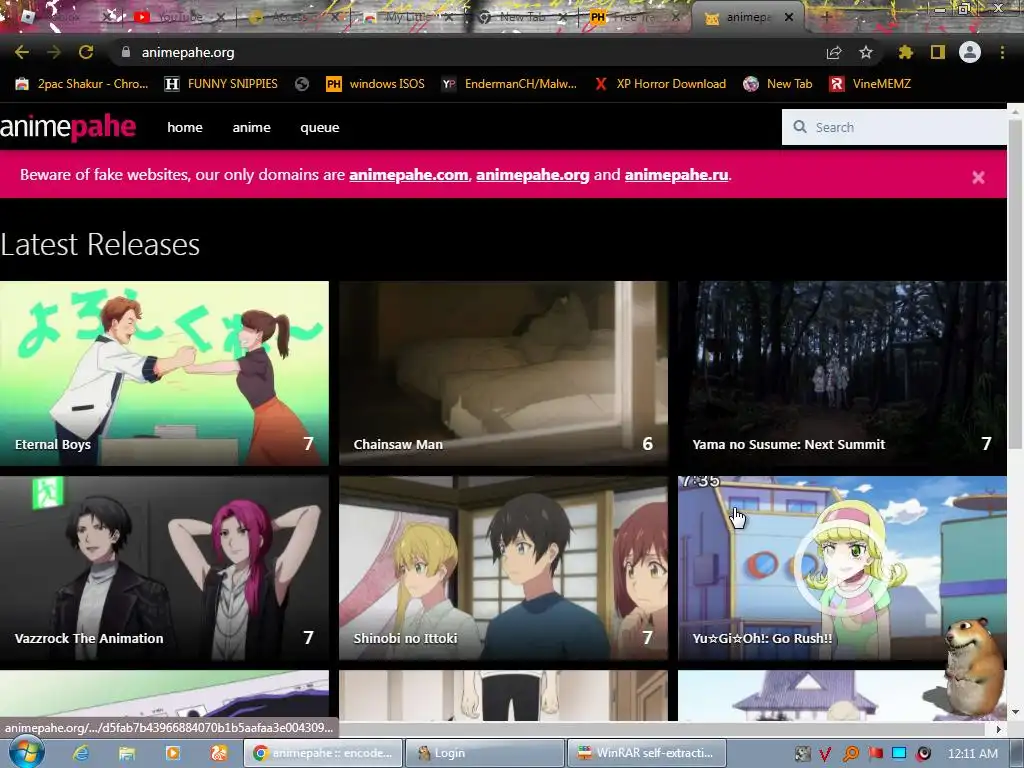Open Vazzrock The Animation thumbnail
The width and height of the screenshot is (1024, 768).
pyautogui.click(x=164, y=568)
